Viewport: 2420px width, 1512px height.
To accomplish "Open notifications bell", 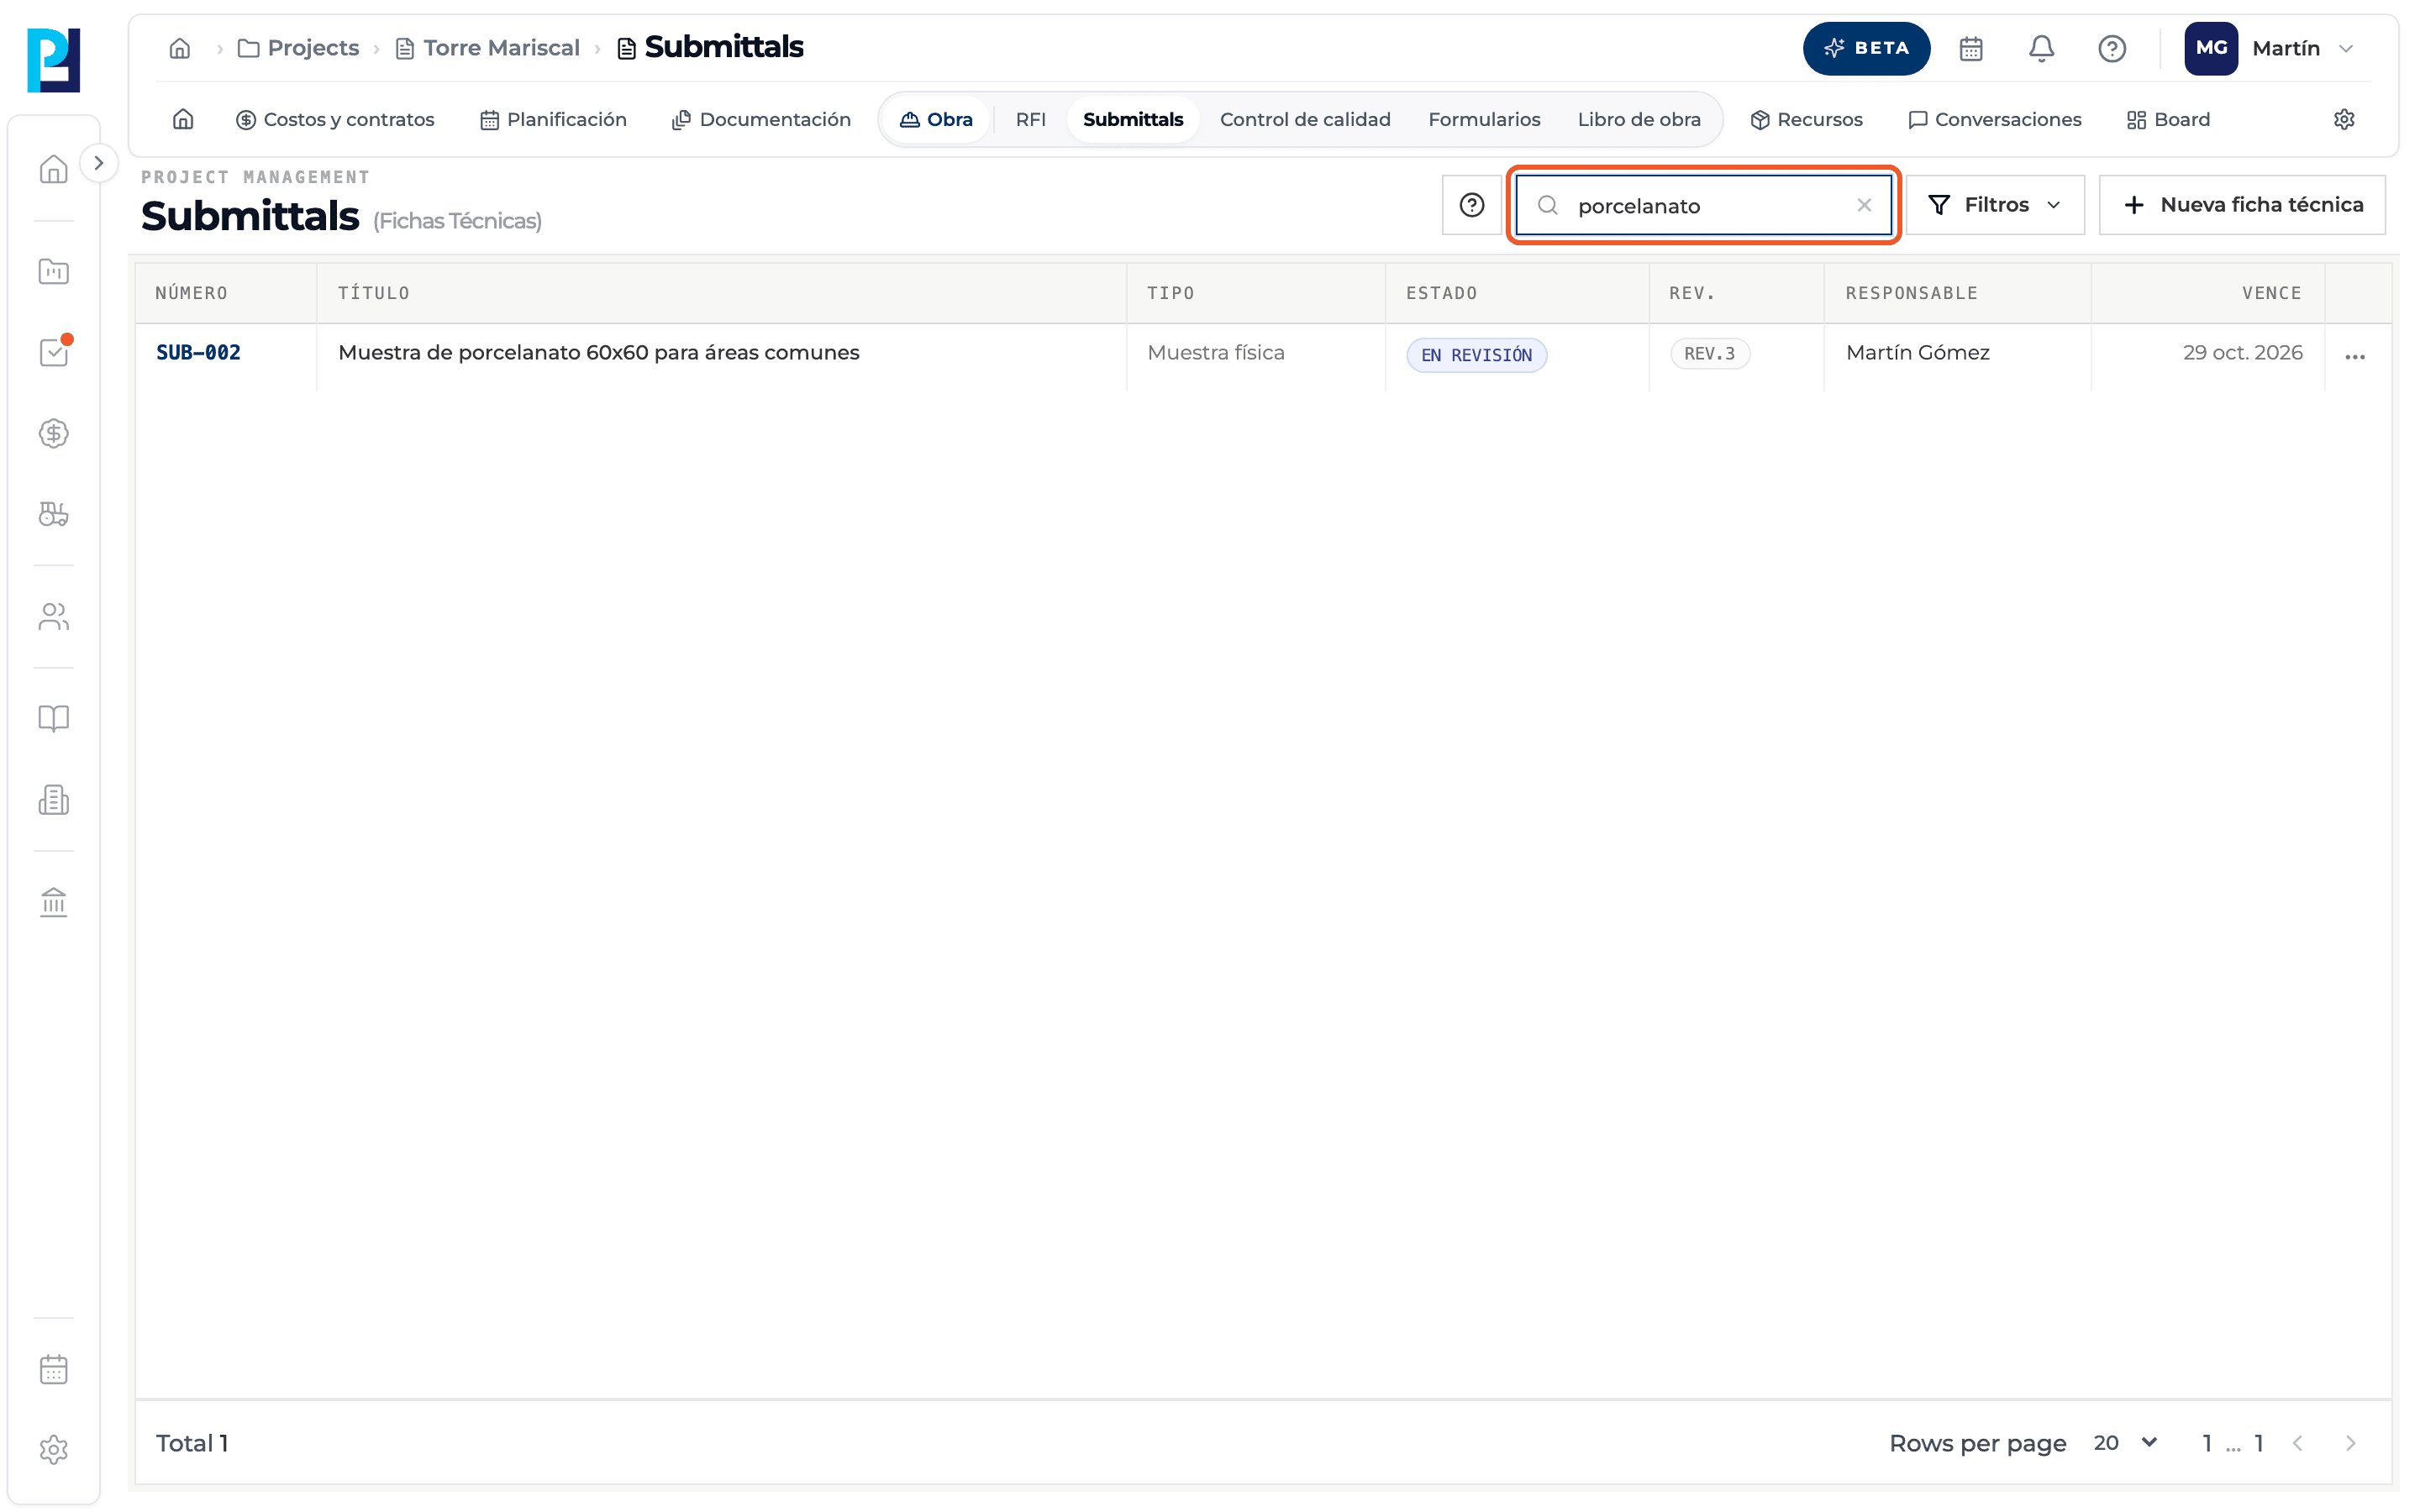I will pyautogui.click(x=2041, y=48).
